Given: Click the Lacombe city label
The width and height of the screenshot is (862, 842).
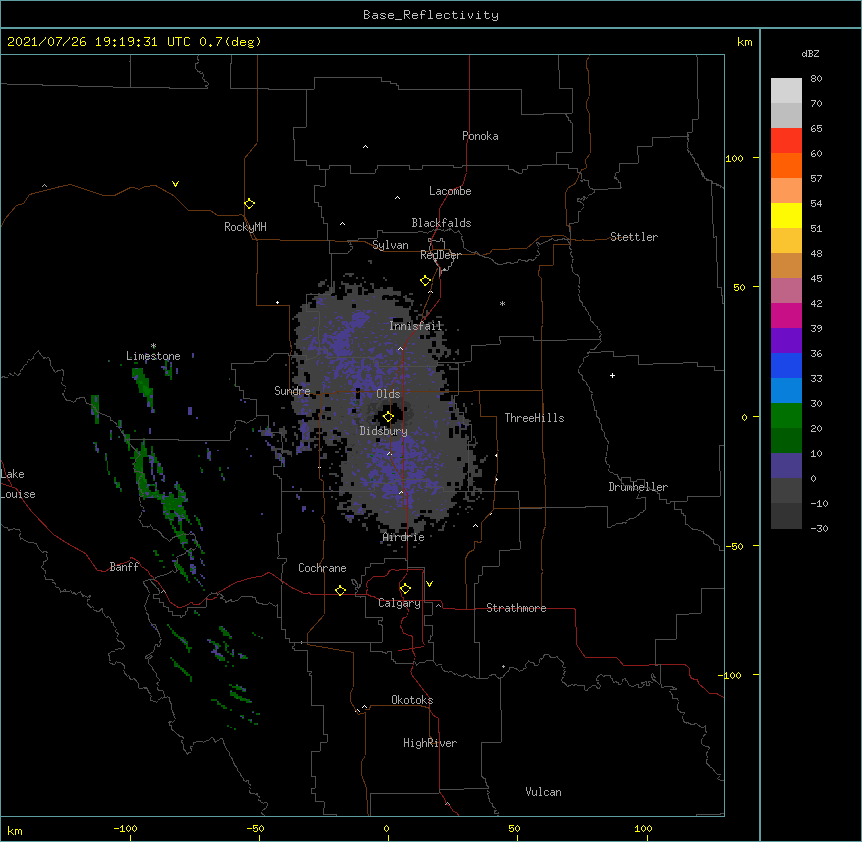Looking at the screenshot, I should [x=450, y=191].
